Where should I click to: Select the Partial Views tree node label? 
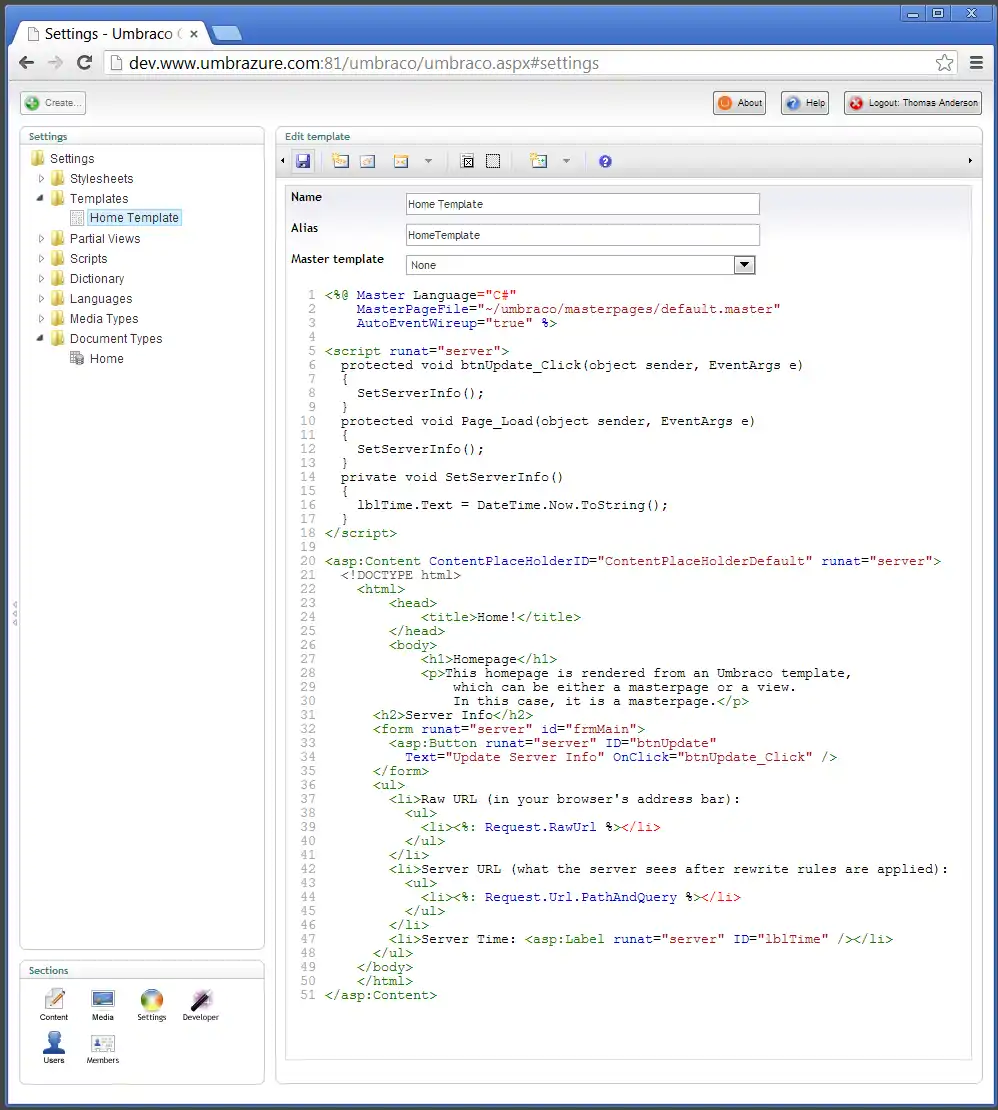105,239
